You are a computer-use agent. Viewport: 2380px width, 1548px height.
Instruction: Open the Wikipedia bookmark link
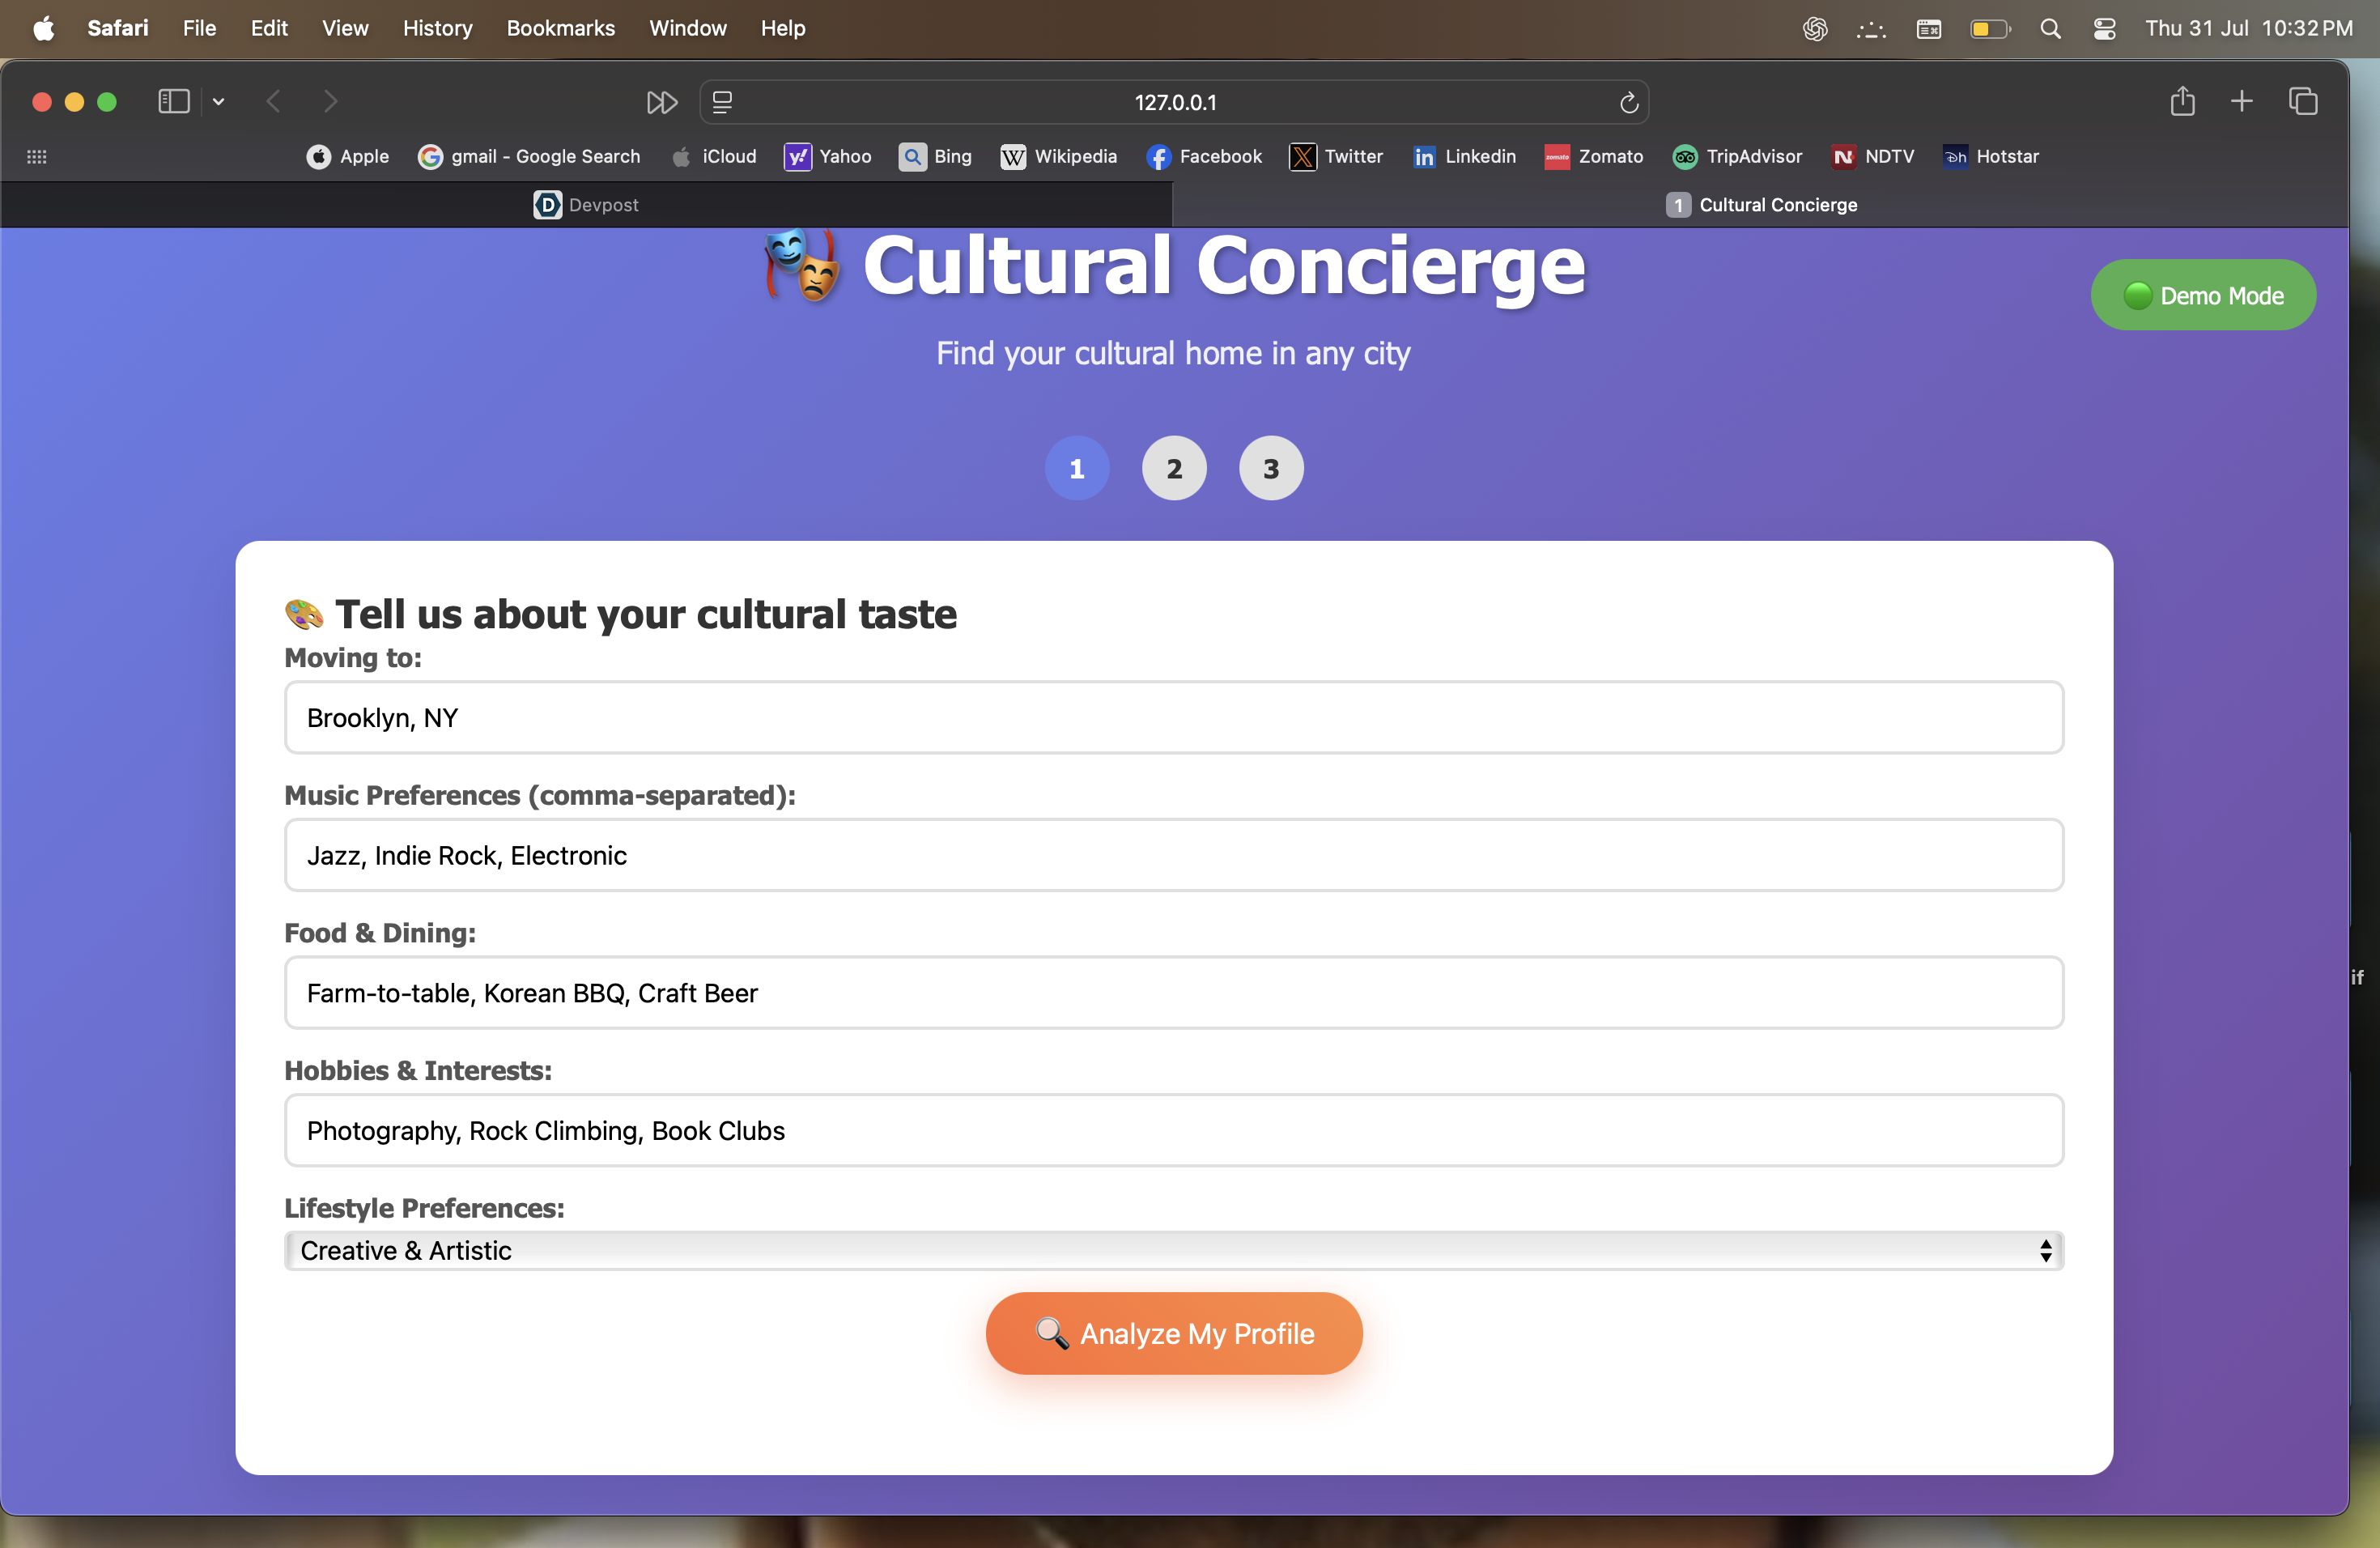point(1058,157)
